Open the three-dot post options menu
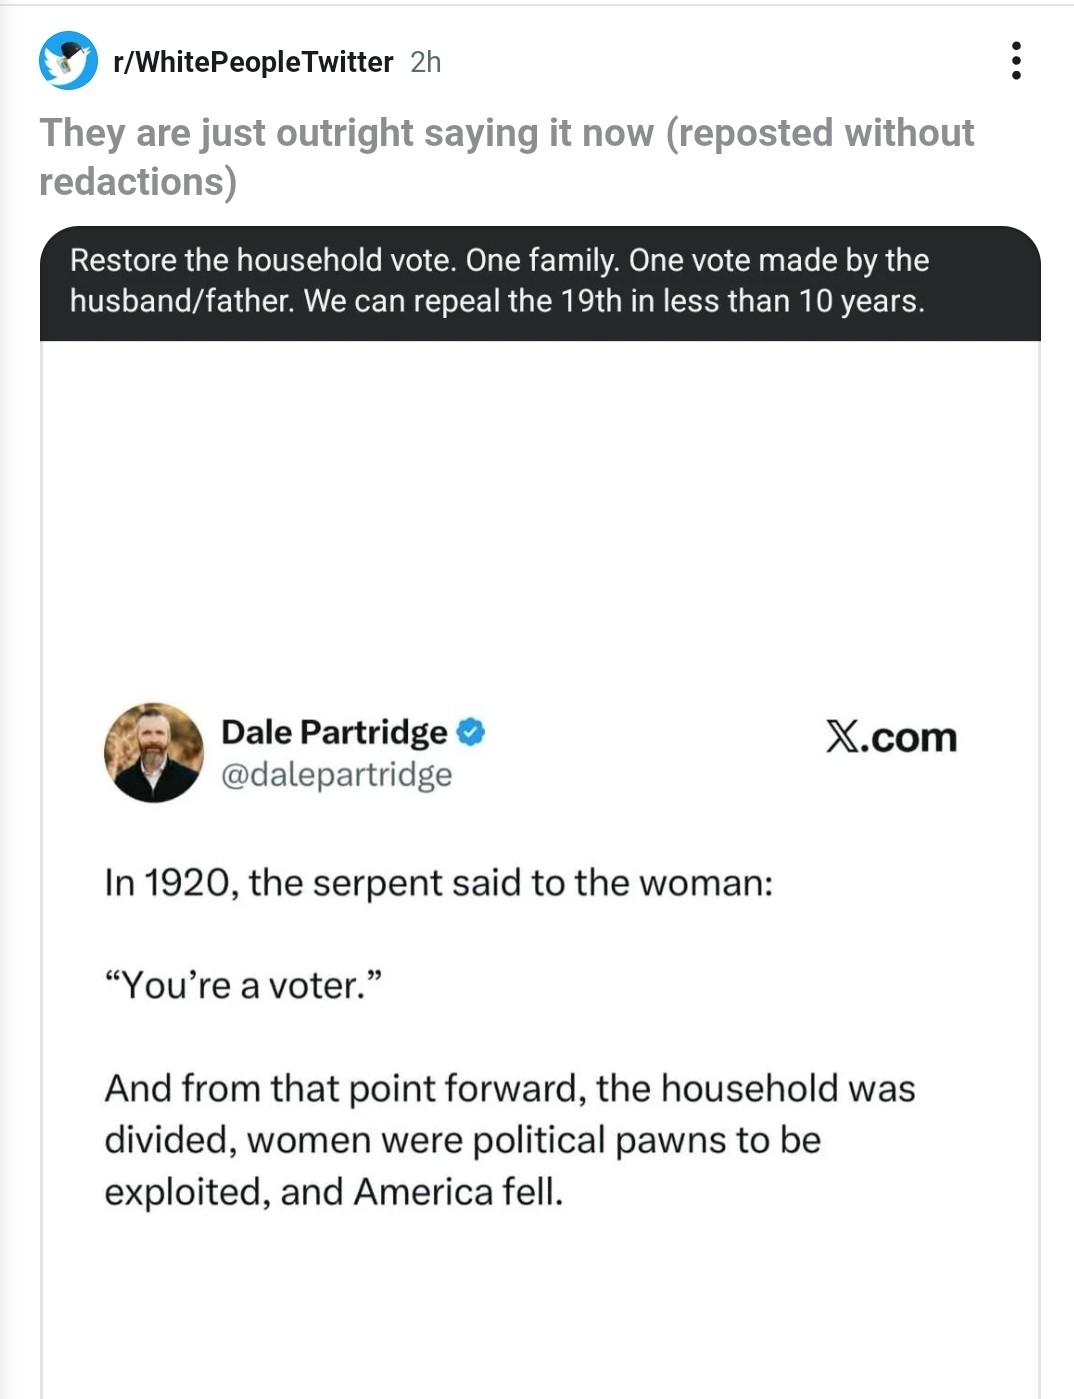 point(1016,61)
